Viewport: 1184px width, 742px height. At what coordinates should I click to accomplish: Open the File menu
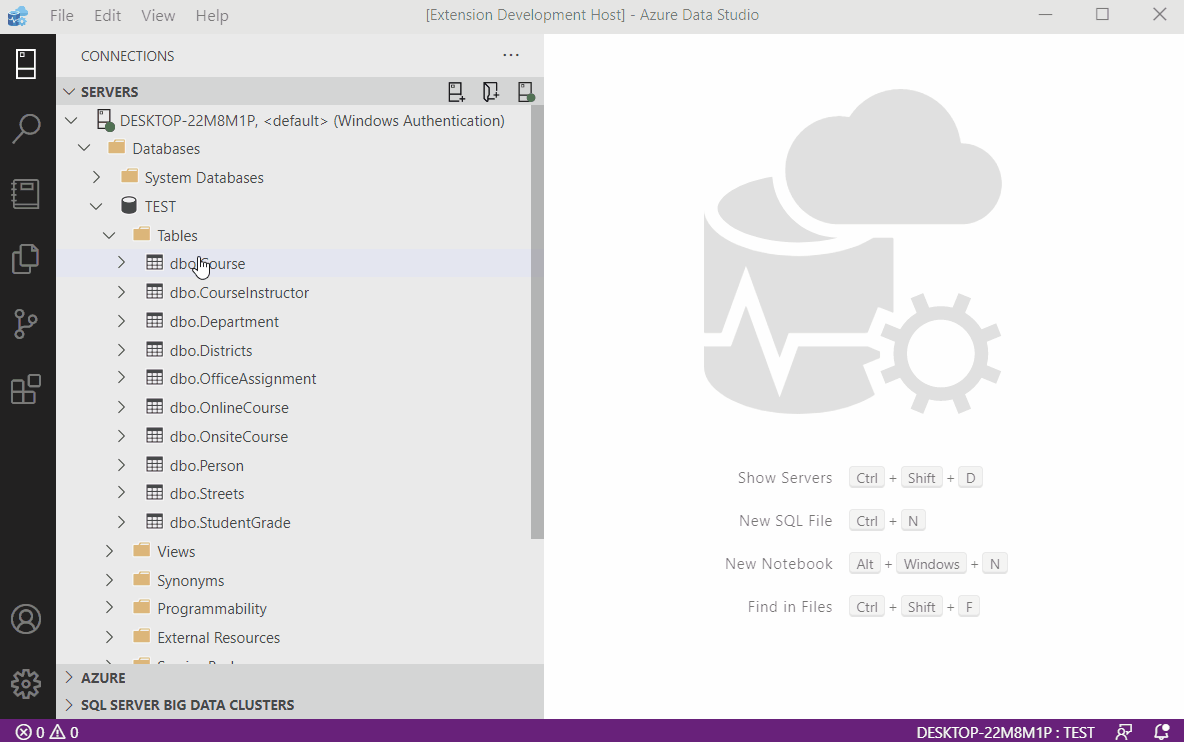pyautogui.click(x=61, y=15)
